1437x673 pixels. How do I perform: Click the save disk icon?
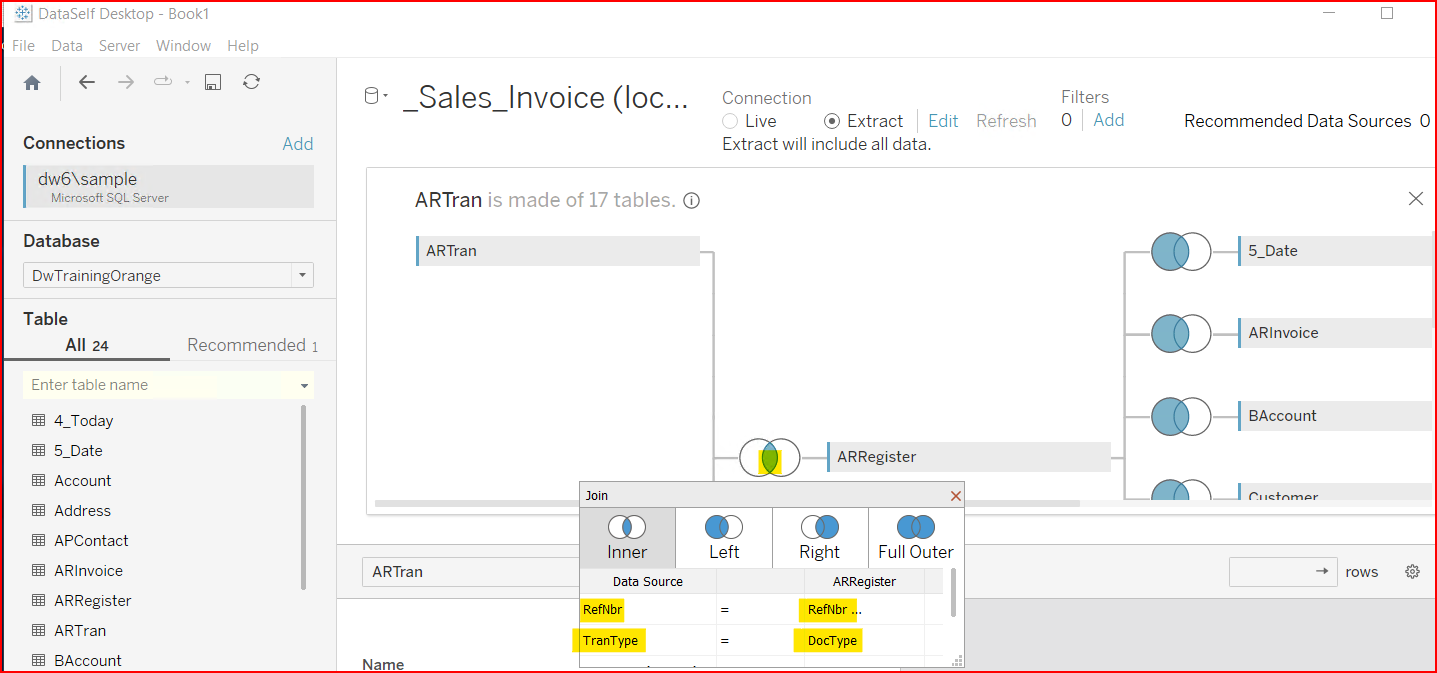click(x=212, y=83)
